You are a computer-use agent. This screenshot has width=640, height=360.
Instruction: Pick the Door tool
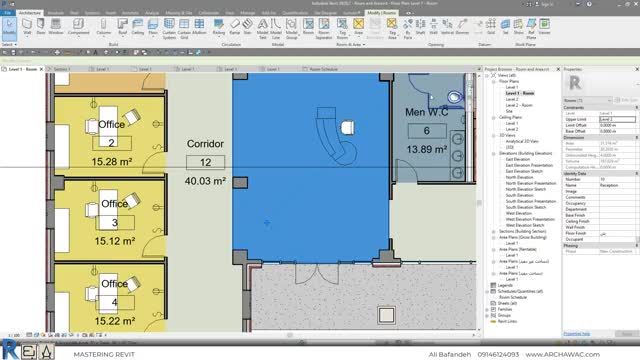point(41,27)
